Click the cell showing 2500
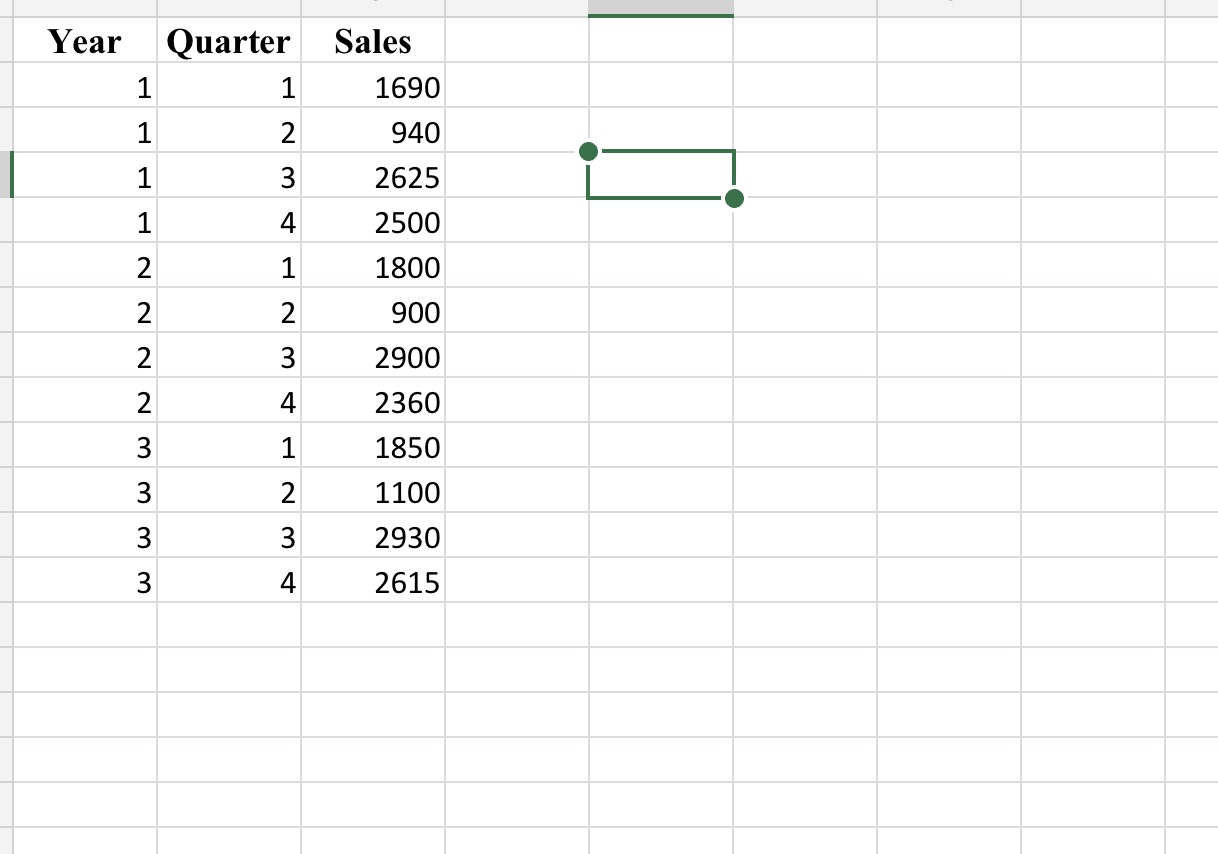This screenshot has width=1218, height=854. click(x=408, y=222)
